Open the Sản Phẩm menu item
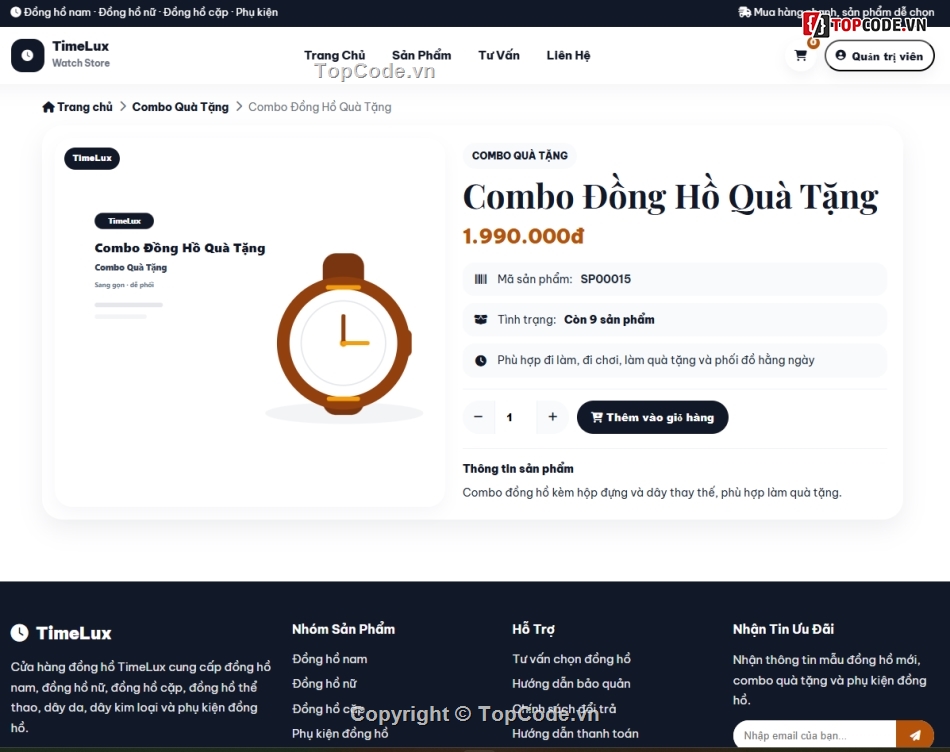Screen dimensions: 950x752 pyautogui.click(x=422, y=55)
